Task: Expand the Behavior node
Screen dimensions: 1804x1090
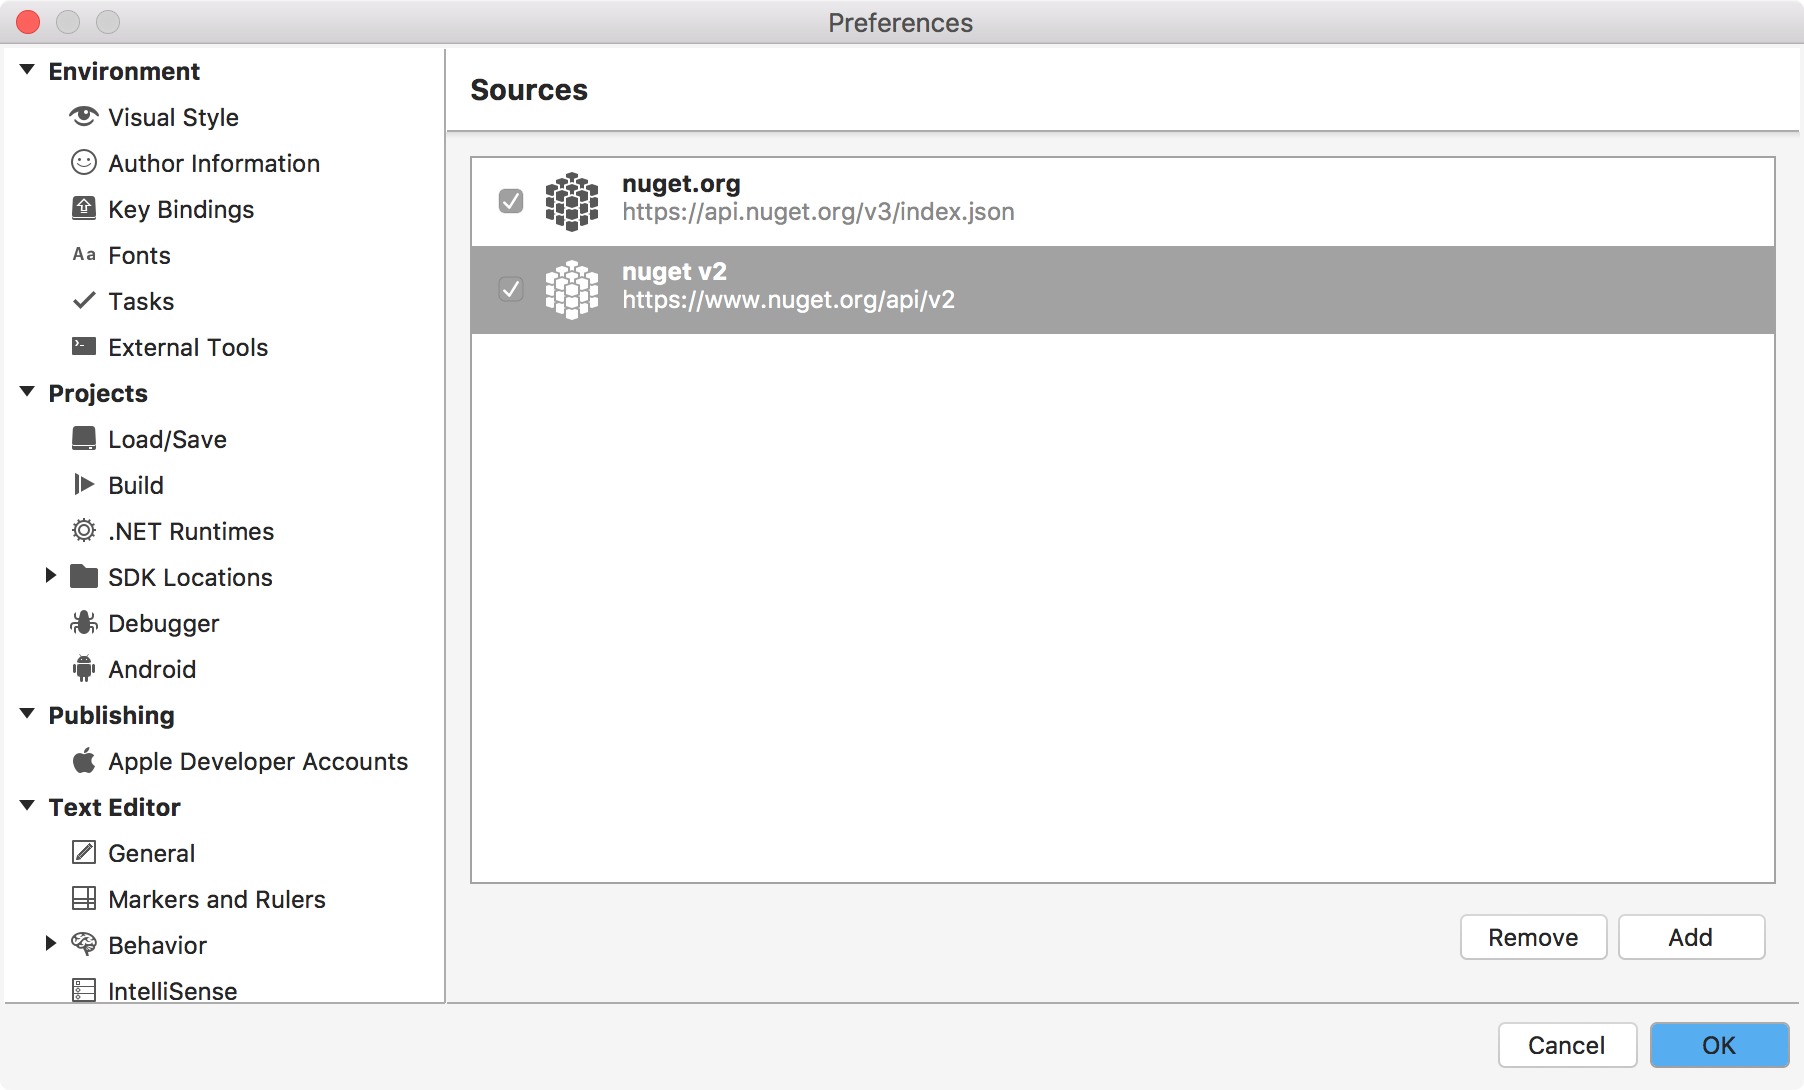Action: pyautogui.click(x=51, y=943)
